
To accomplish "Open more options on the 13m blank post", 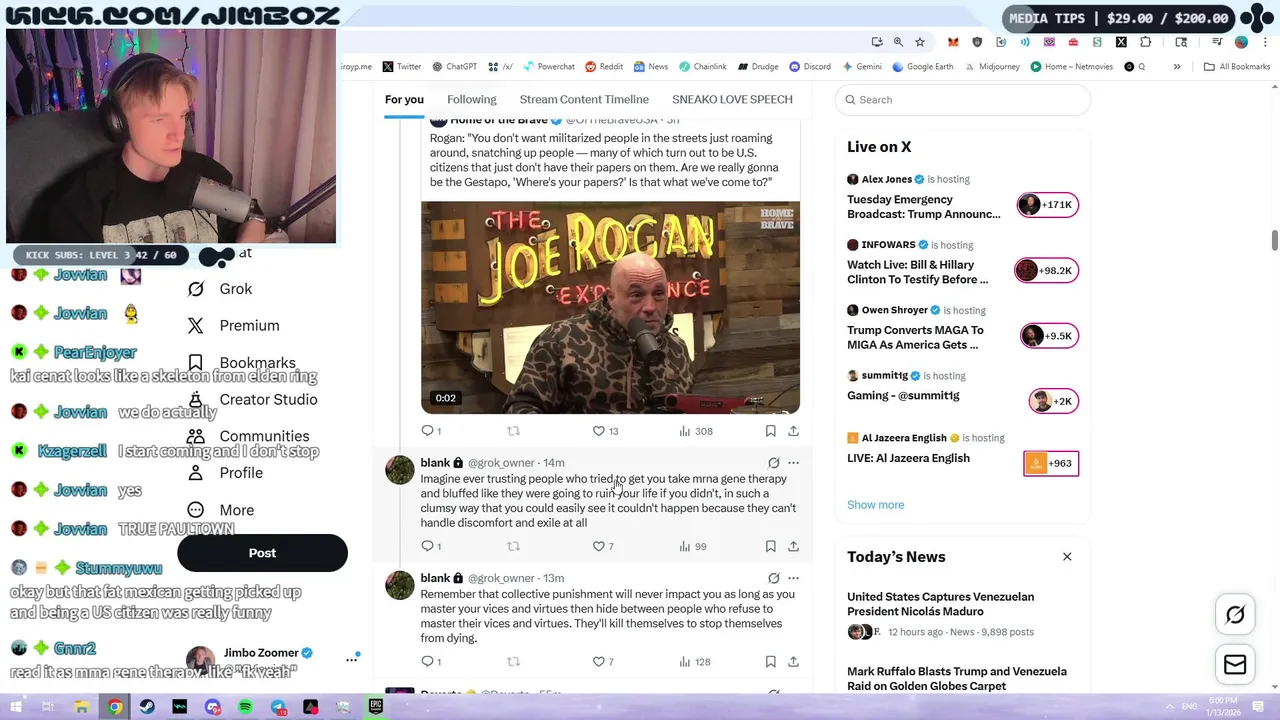I will [x=793, y=578].
